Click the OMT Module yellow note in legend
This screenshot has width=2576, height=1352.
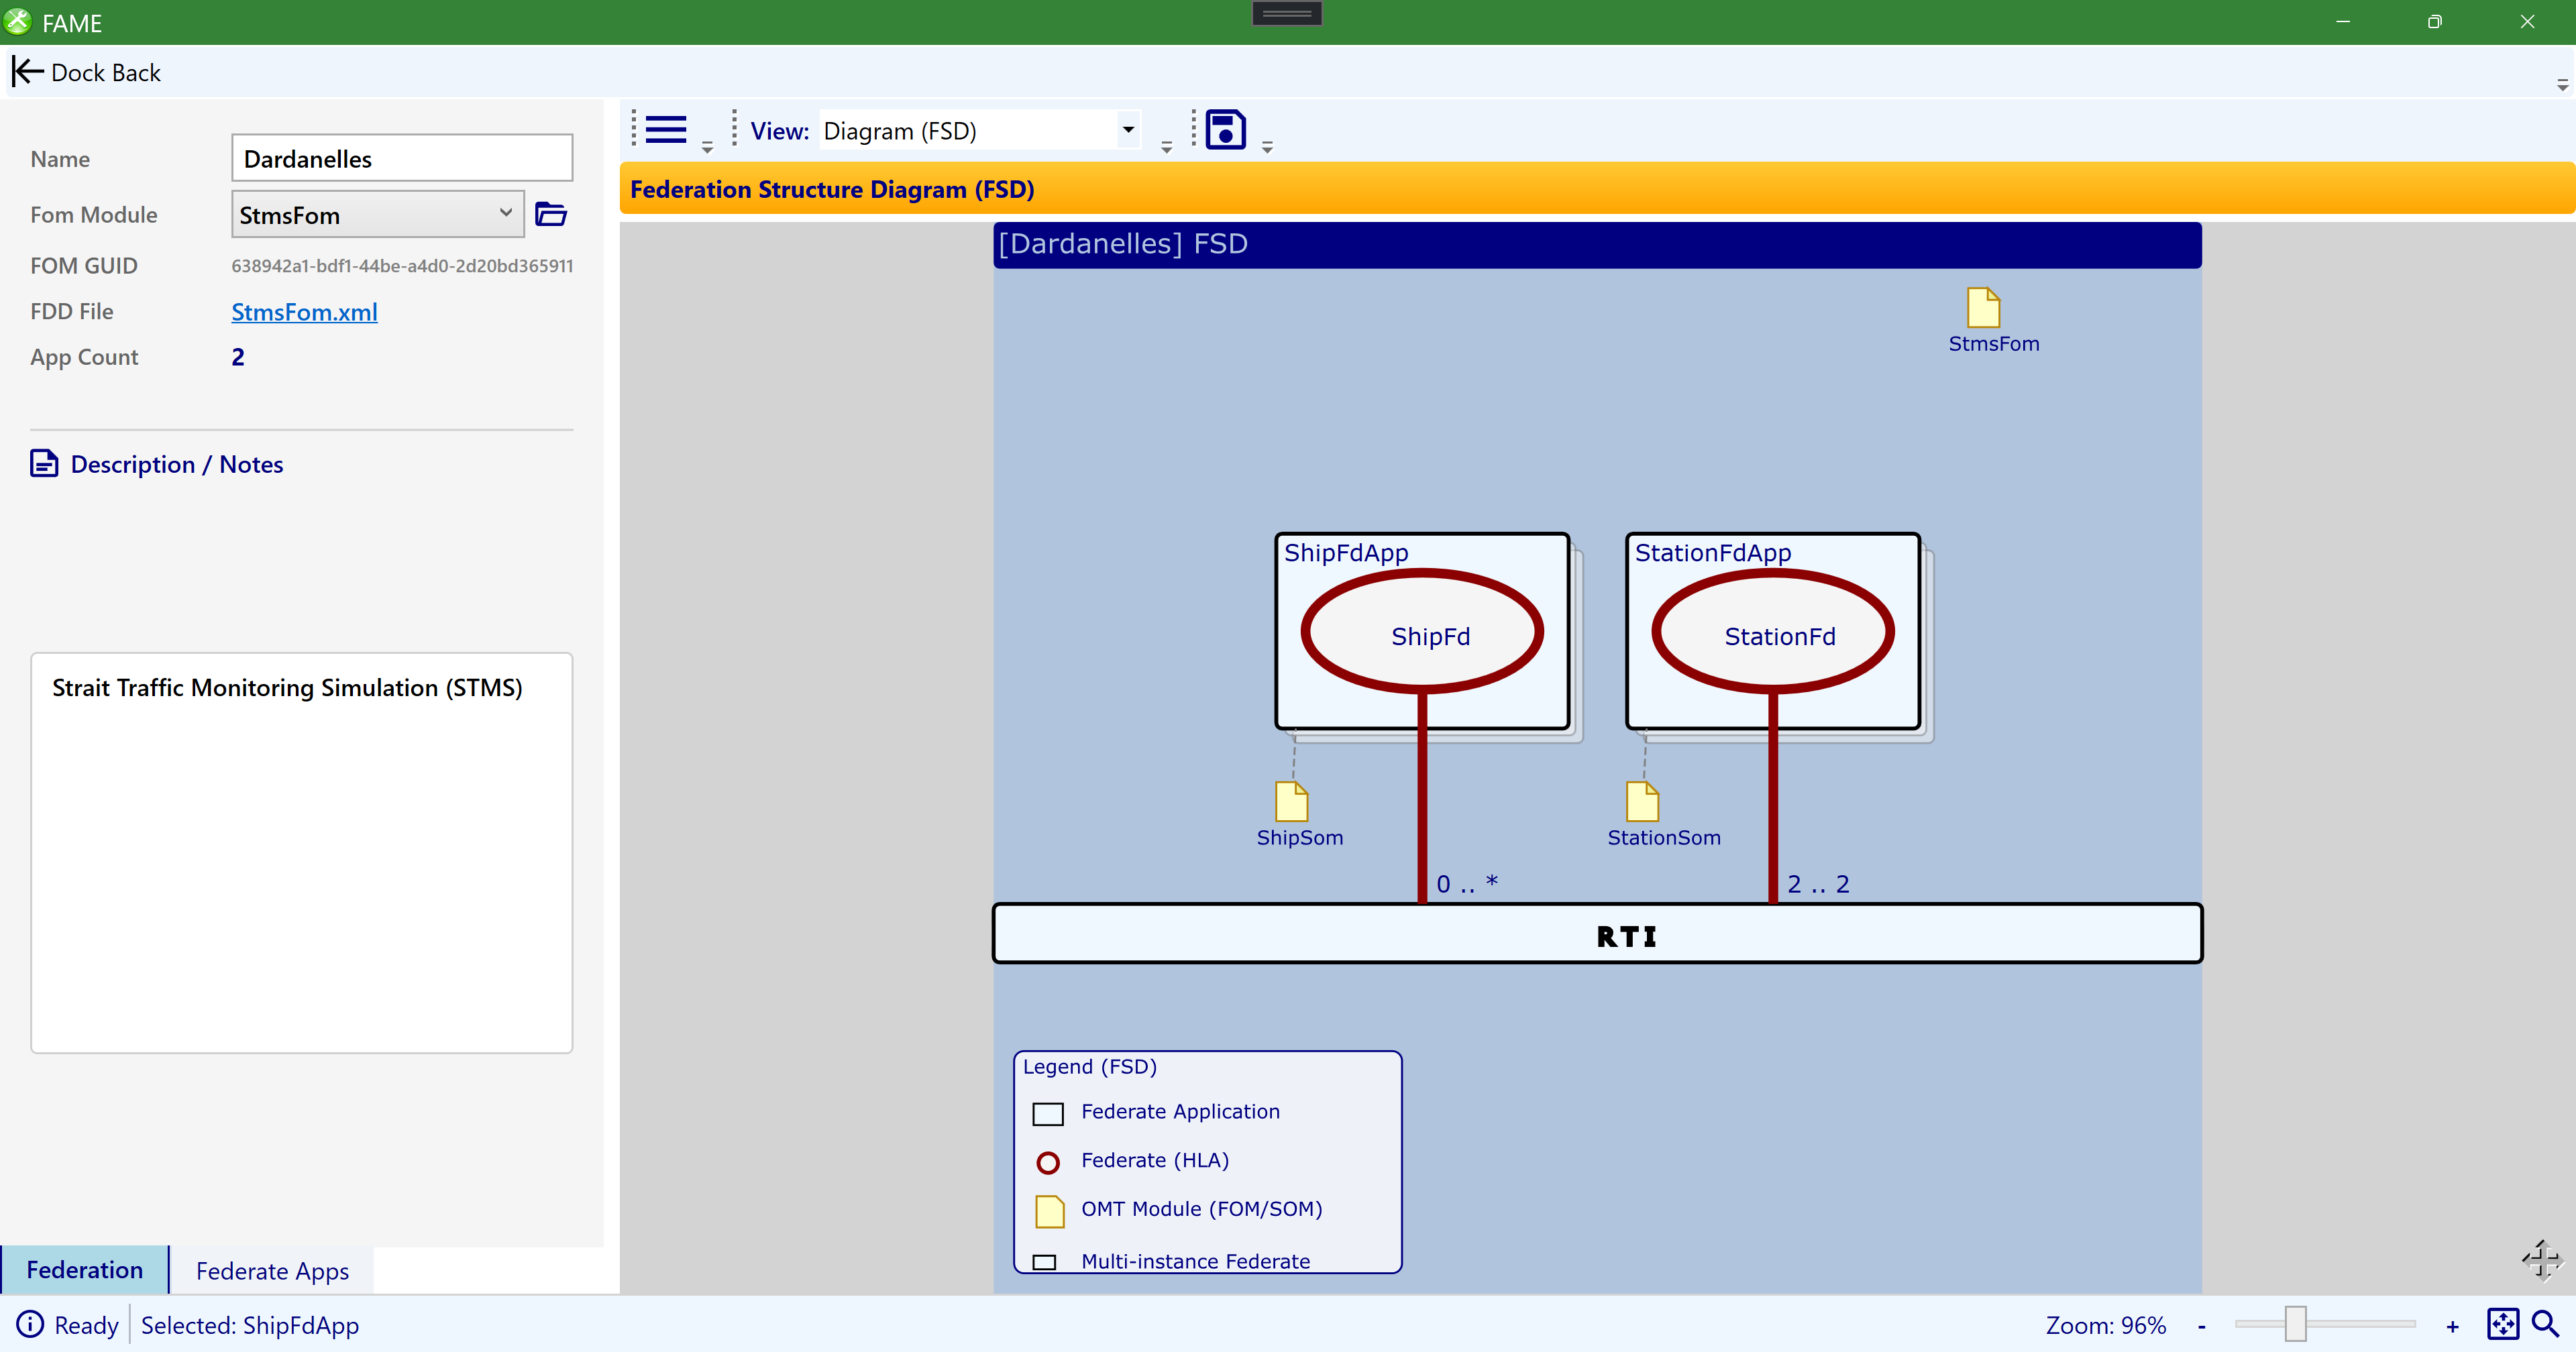[x=1049, y=1211]
